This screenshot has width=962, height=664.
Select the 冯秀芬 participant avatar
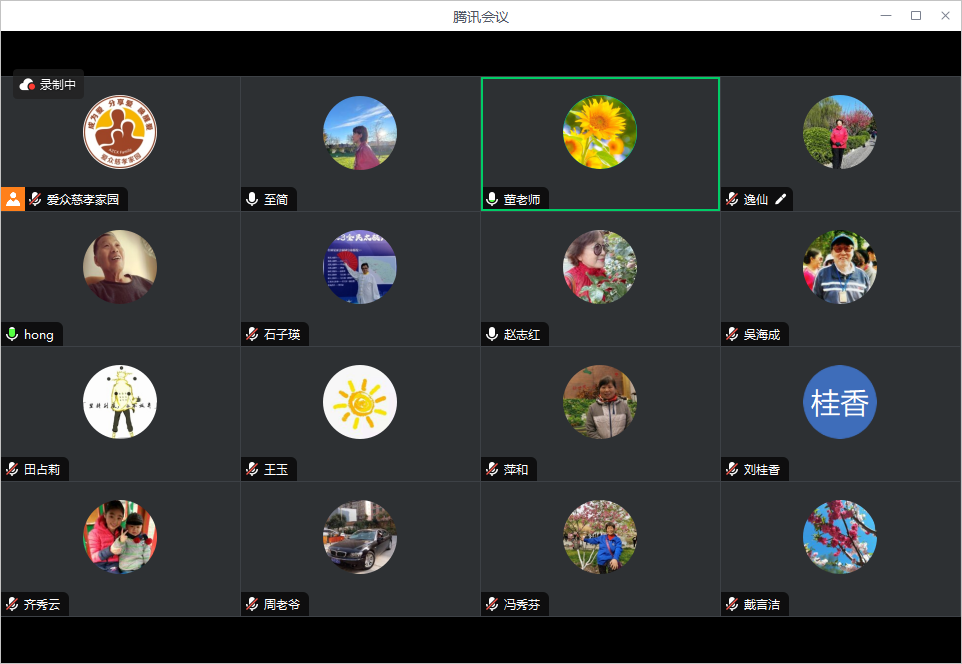click(600, 537)
